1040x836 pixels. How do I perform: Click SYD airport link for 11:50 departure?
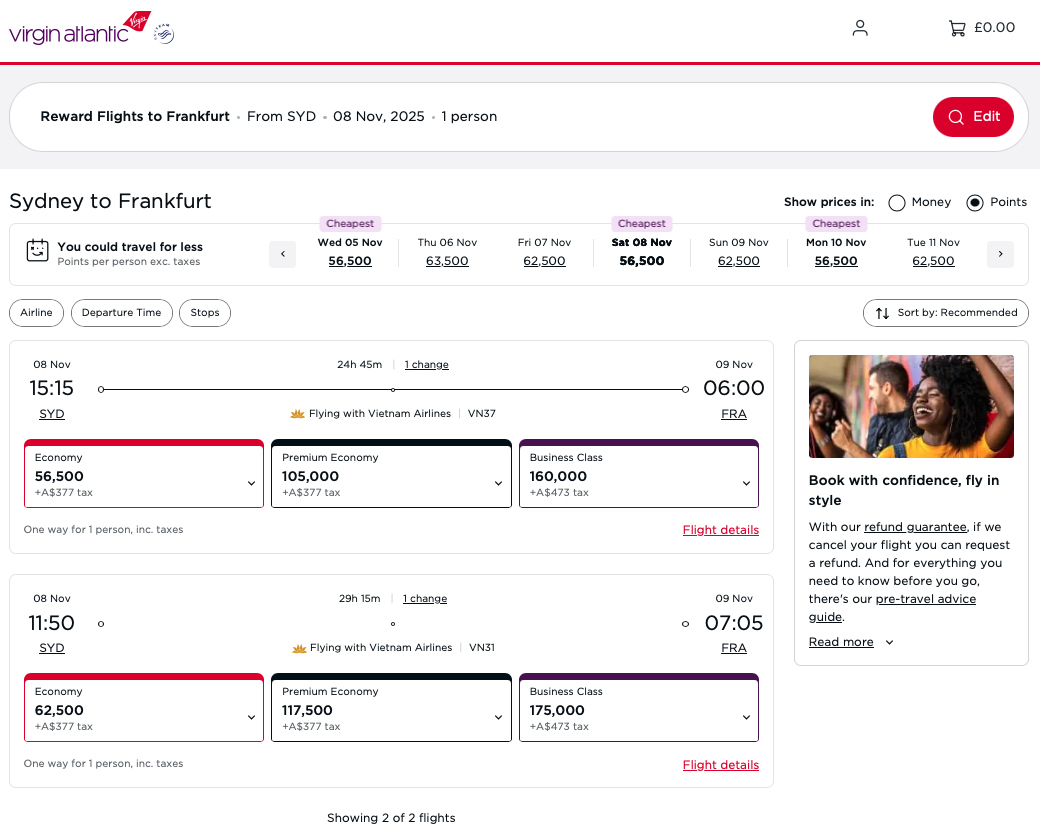click(52, 648)
